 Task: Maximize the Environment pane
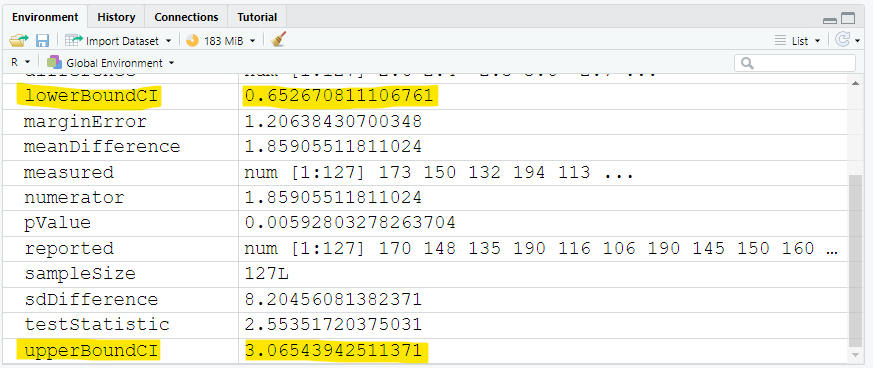point(848,19)
